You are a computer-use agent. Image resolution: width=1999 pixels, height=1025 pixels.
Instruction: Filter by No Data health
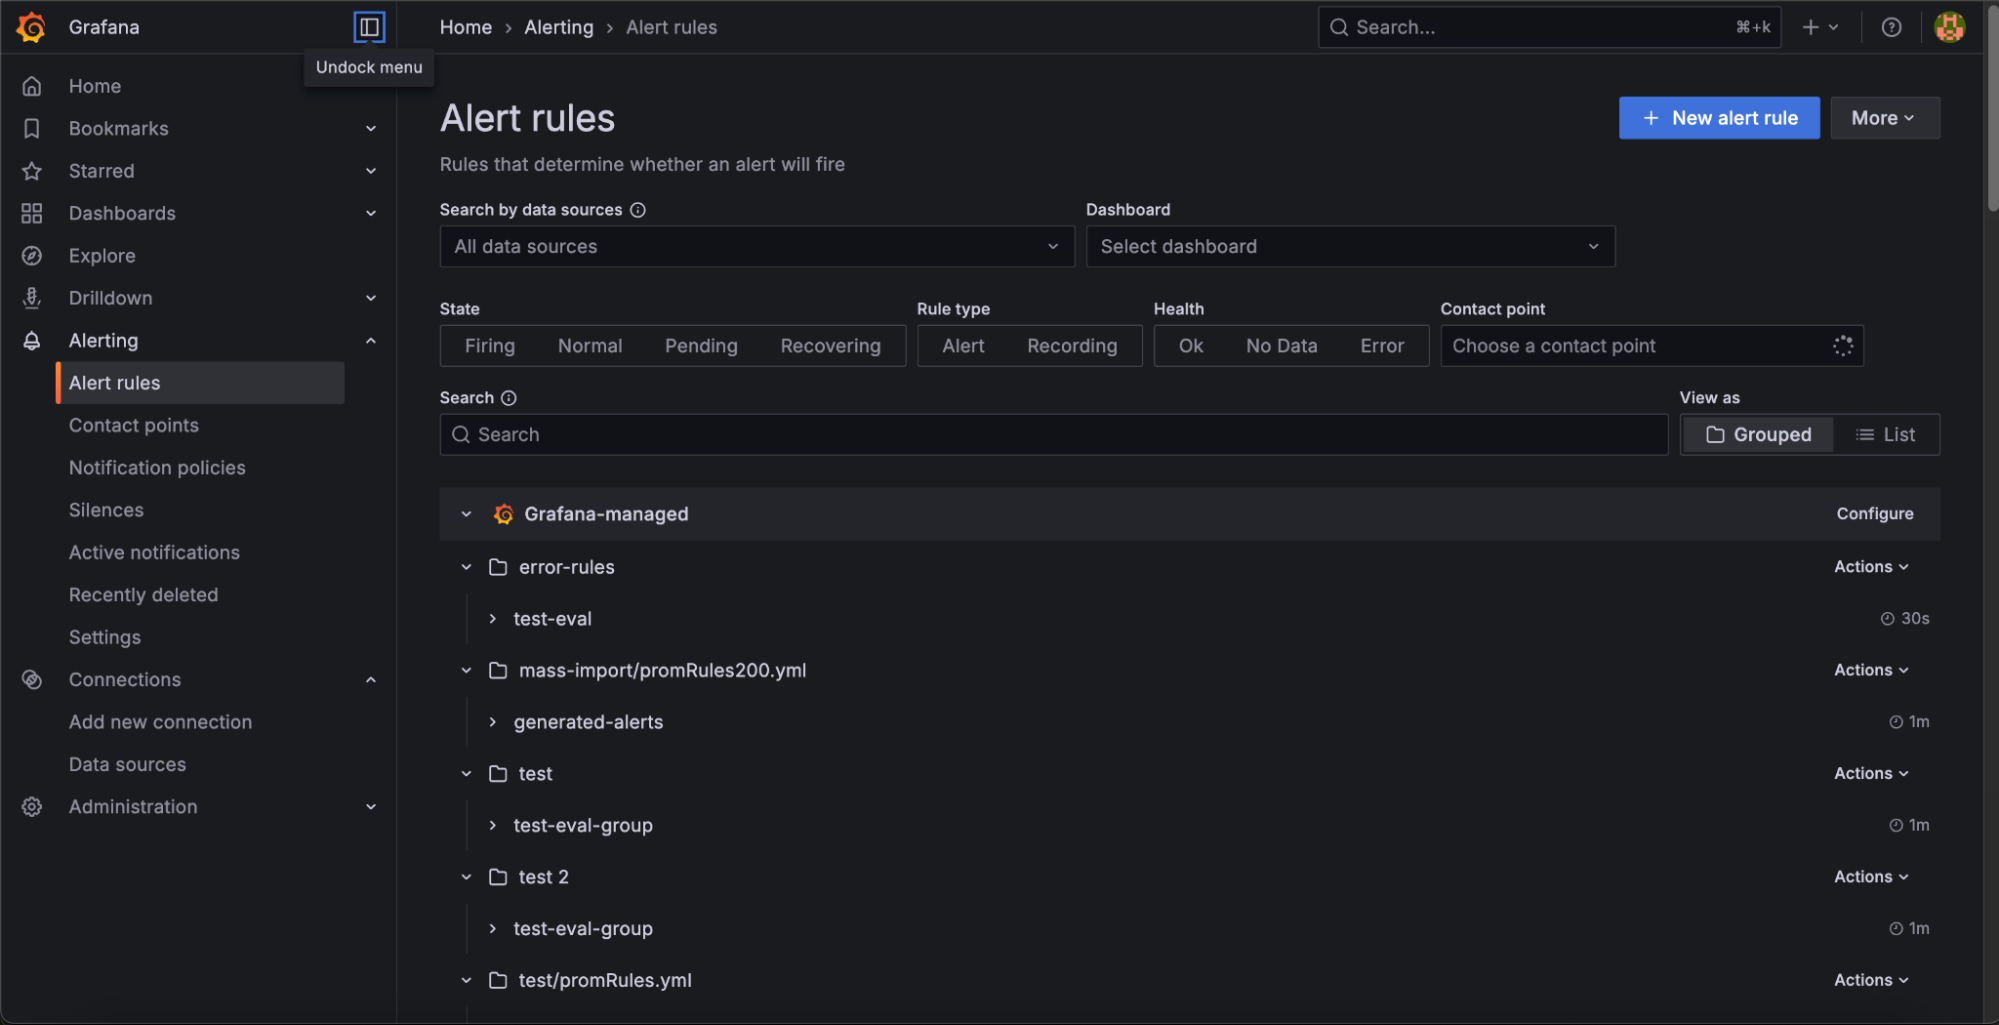pos(1281,346)
